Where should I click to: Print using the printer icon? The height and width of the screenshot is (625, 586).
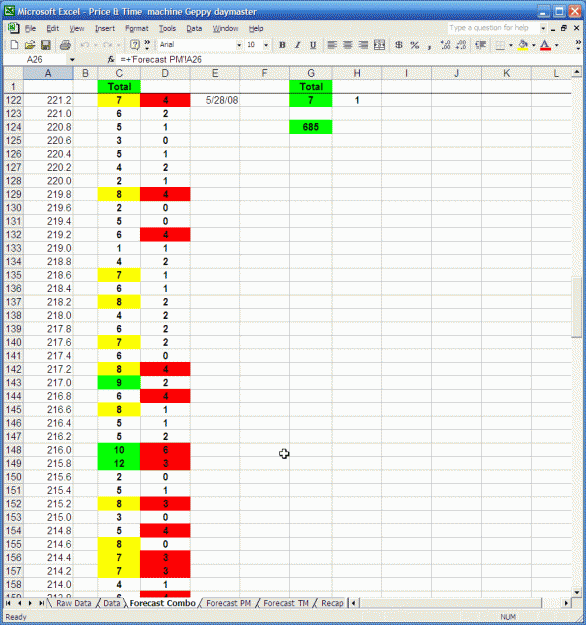[65, 45]
